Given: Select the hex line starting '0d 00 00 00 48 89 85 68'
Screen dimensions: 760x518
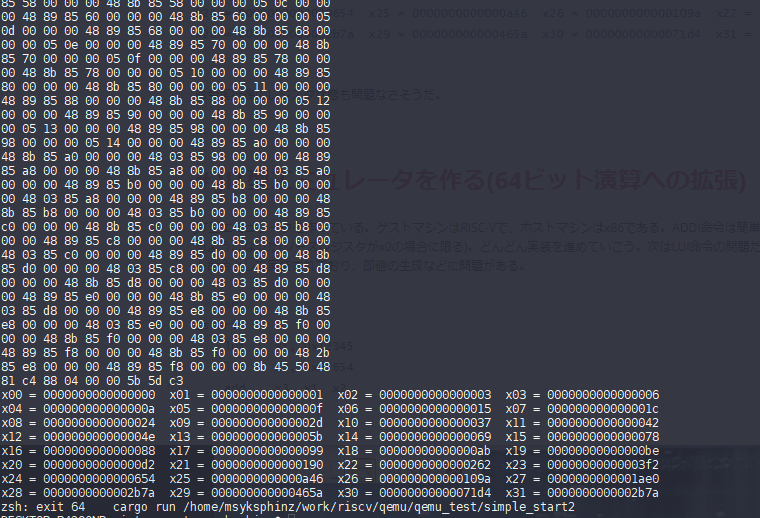Looking at the screenshot, I should [x=166, y=31].
